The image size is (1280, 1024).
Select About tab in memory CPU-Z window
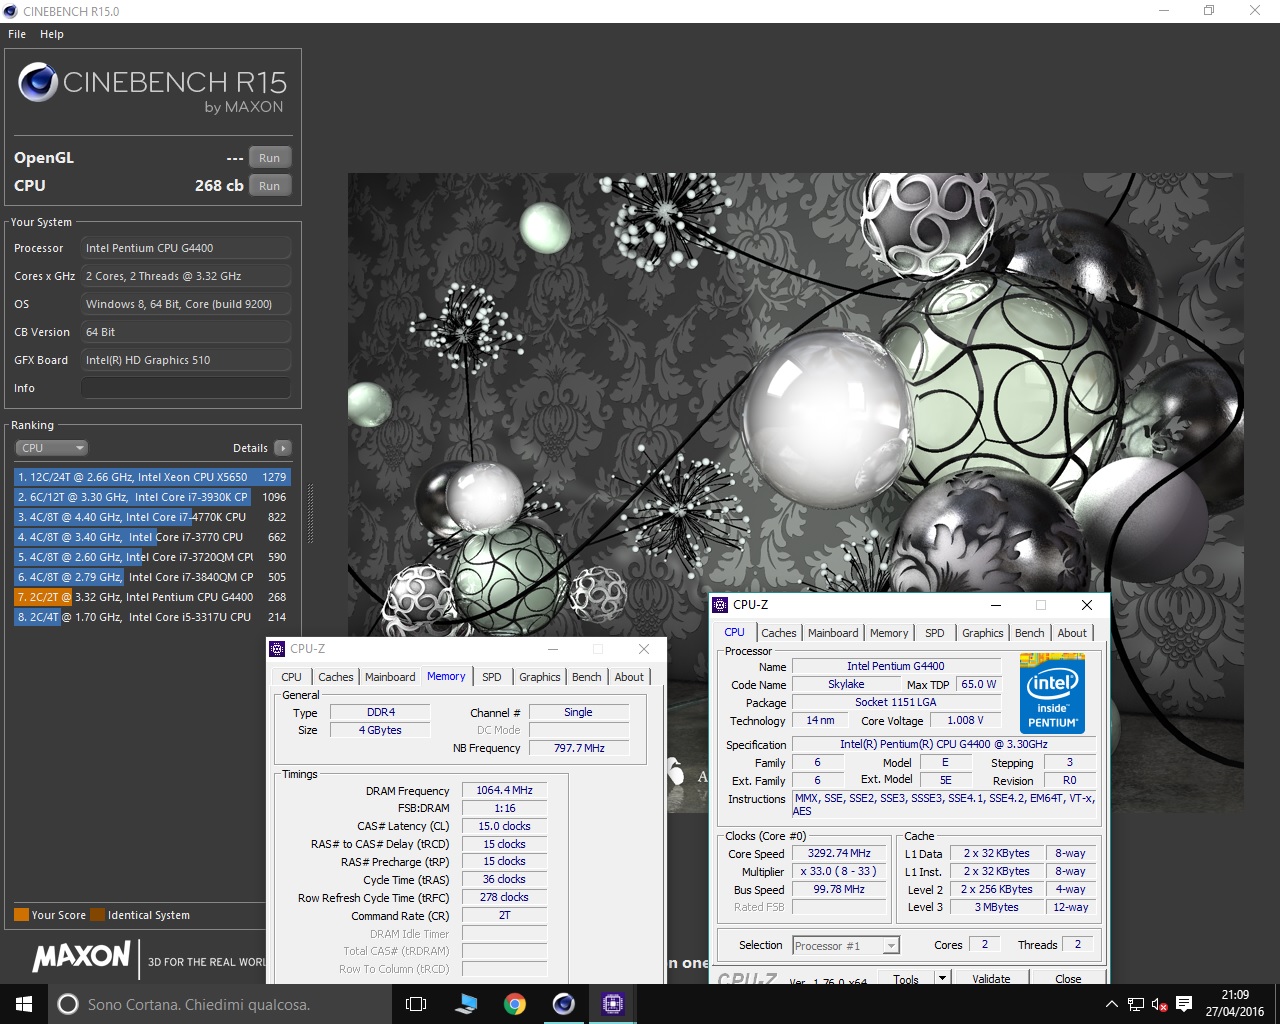(629, 677)
